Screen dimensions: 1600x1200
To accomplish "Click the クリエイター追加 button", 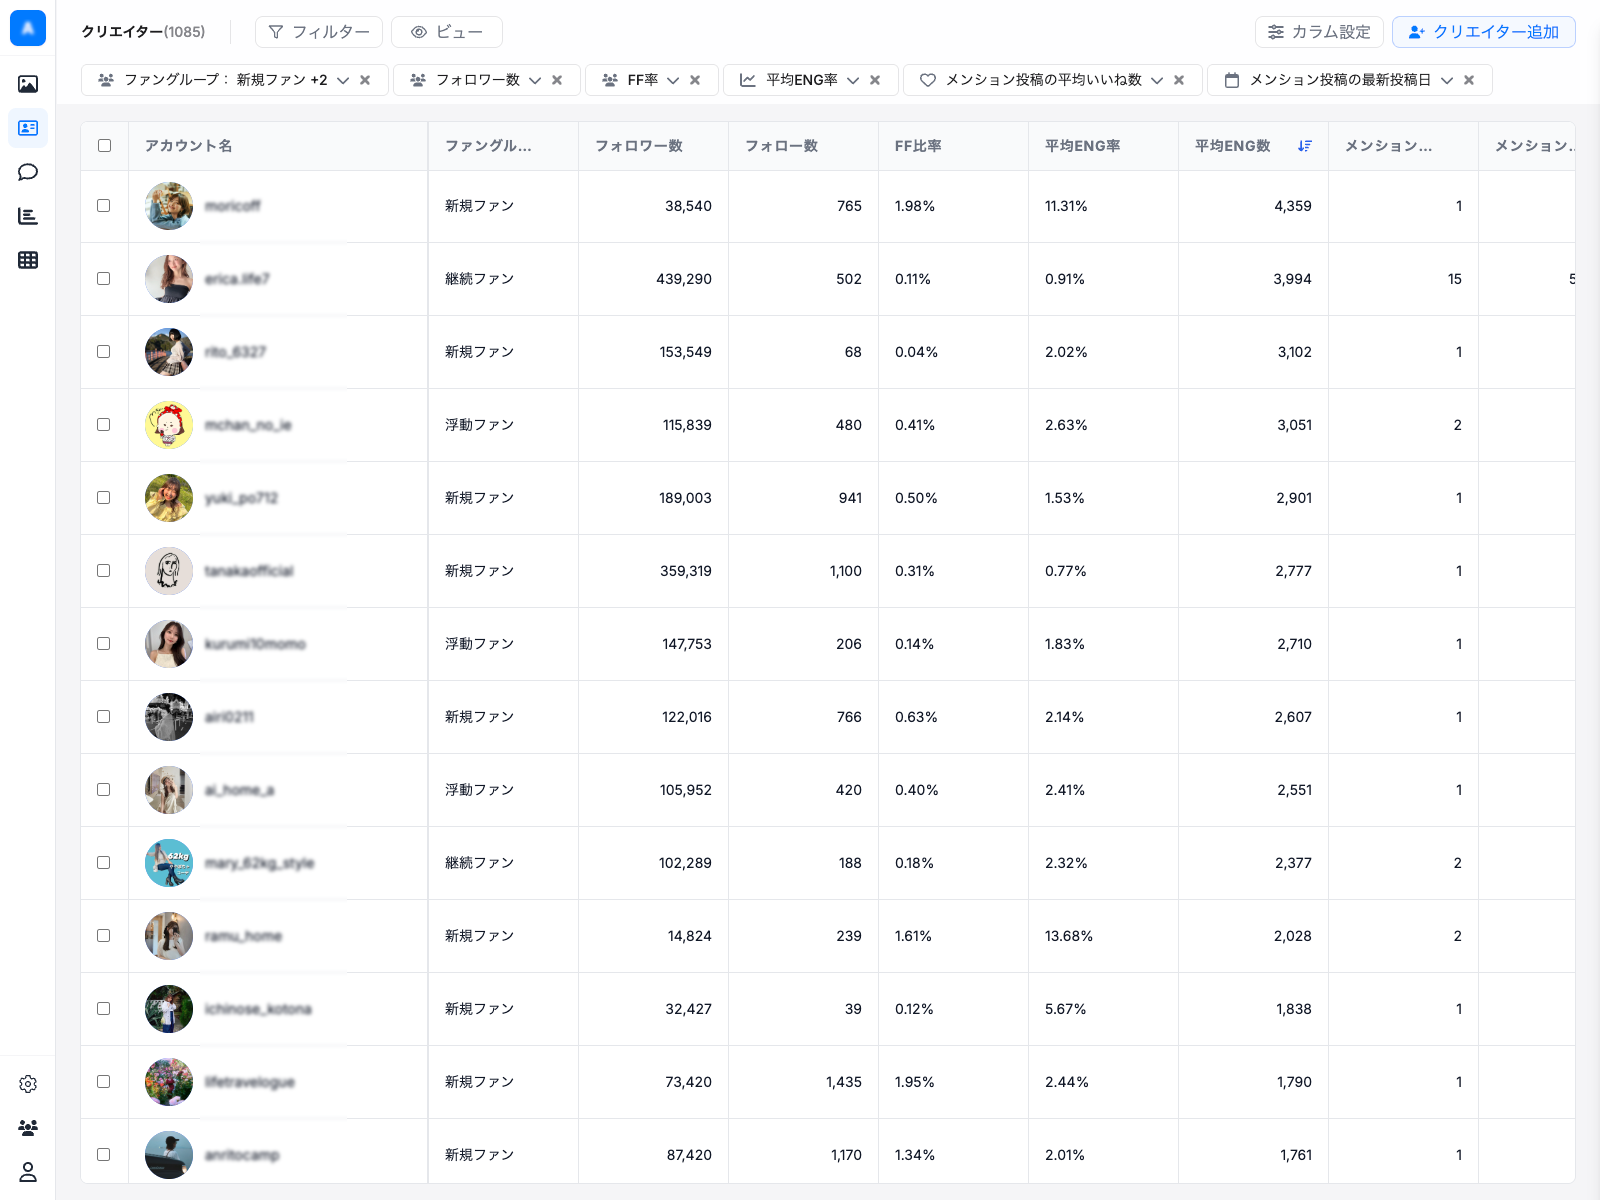I will tap(1484, 32).
